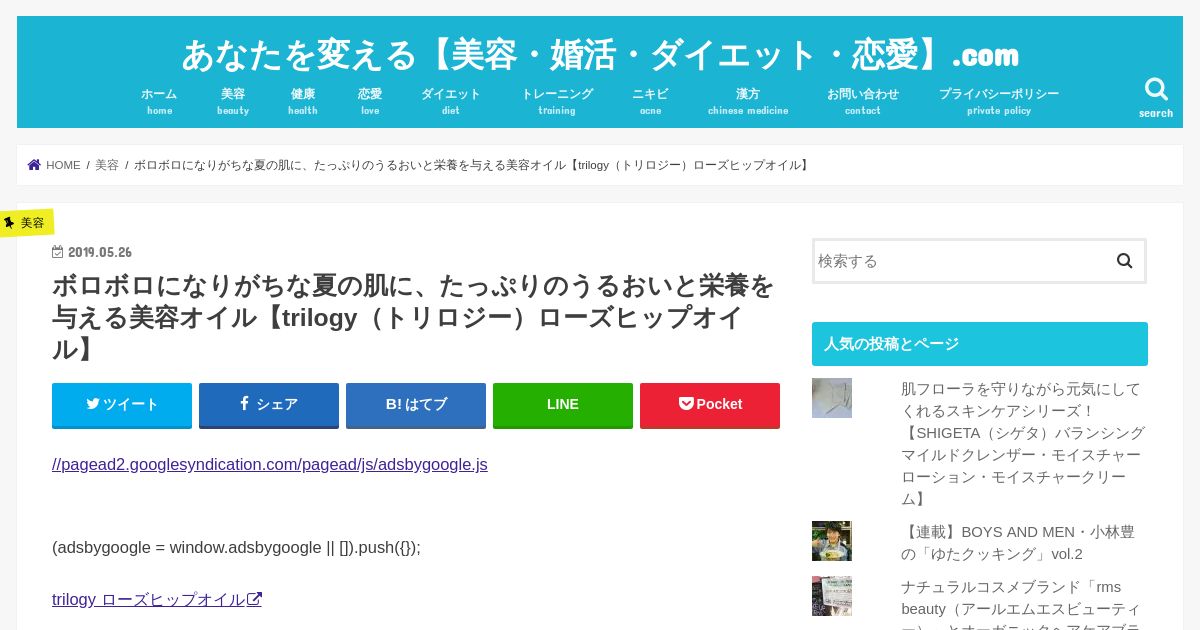Click the breadcrumb article title text
Viewport: 1200px width, 630px height.
click(471, 165)
